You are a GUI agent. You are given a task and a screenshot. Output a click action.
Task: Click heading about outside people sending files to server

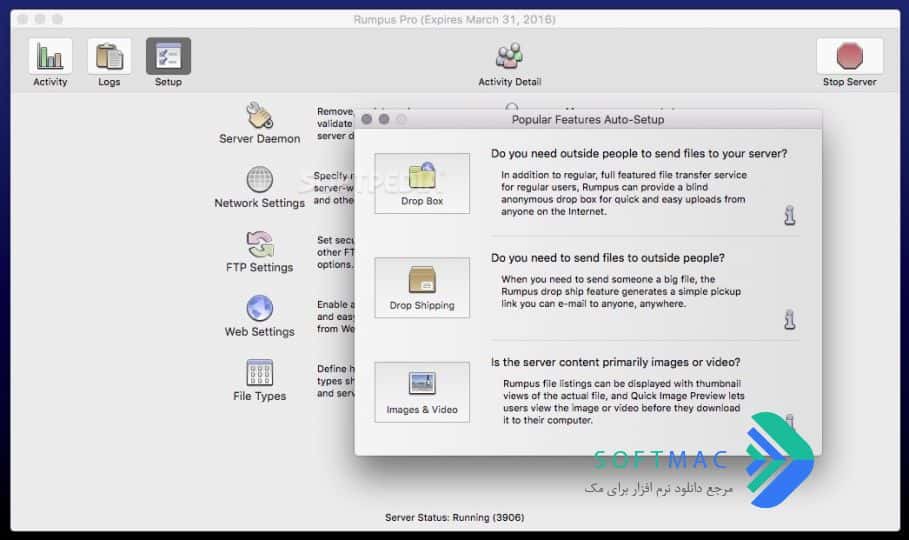click(639, 154)
